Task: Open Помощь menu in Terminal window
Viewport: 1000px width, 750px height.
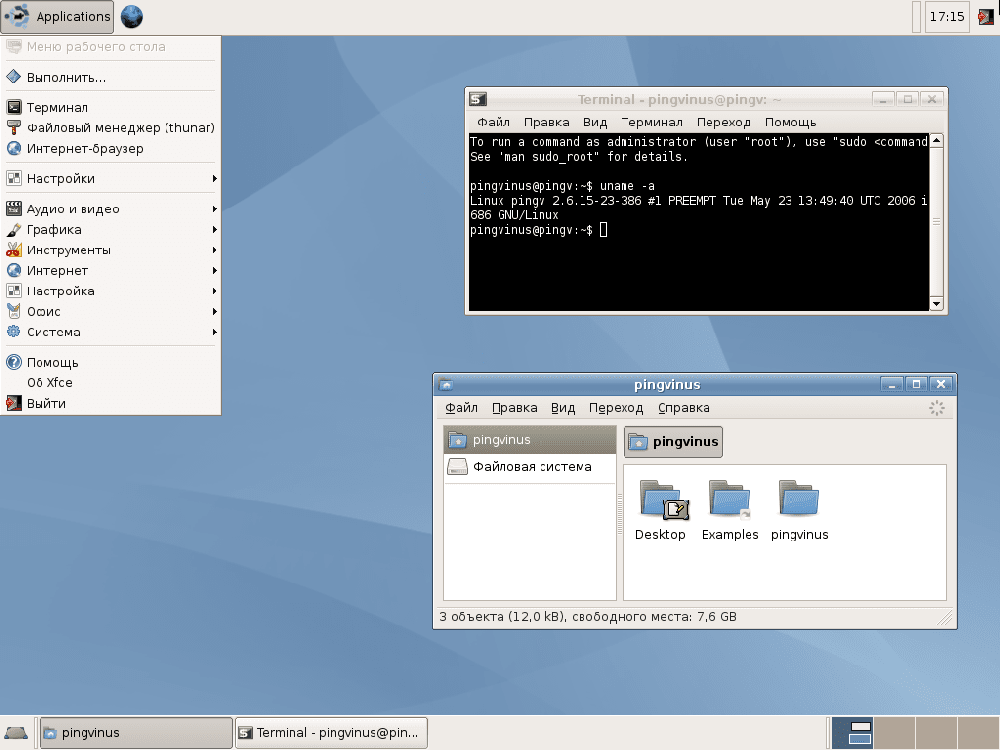Action: click(x=790, y=122)
